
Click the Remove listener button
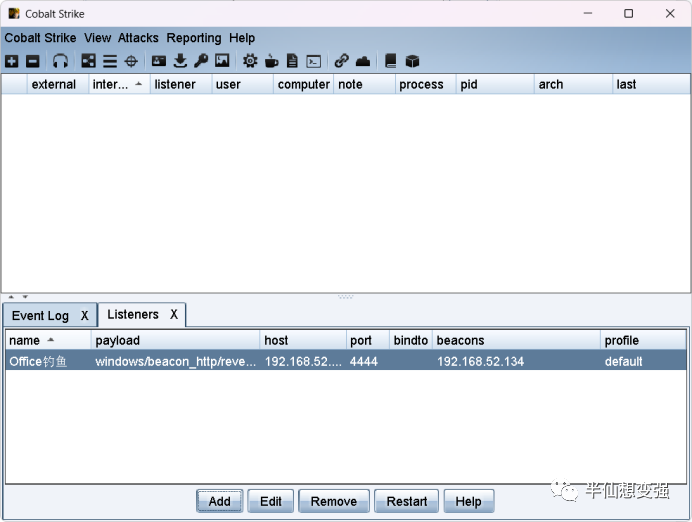coord(334,501)
